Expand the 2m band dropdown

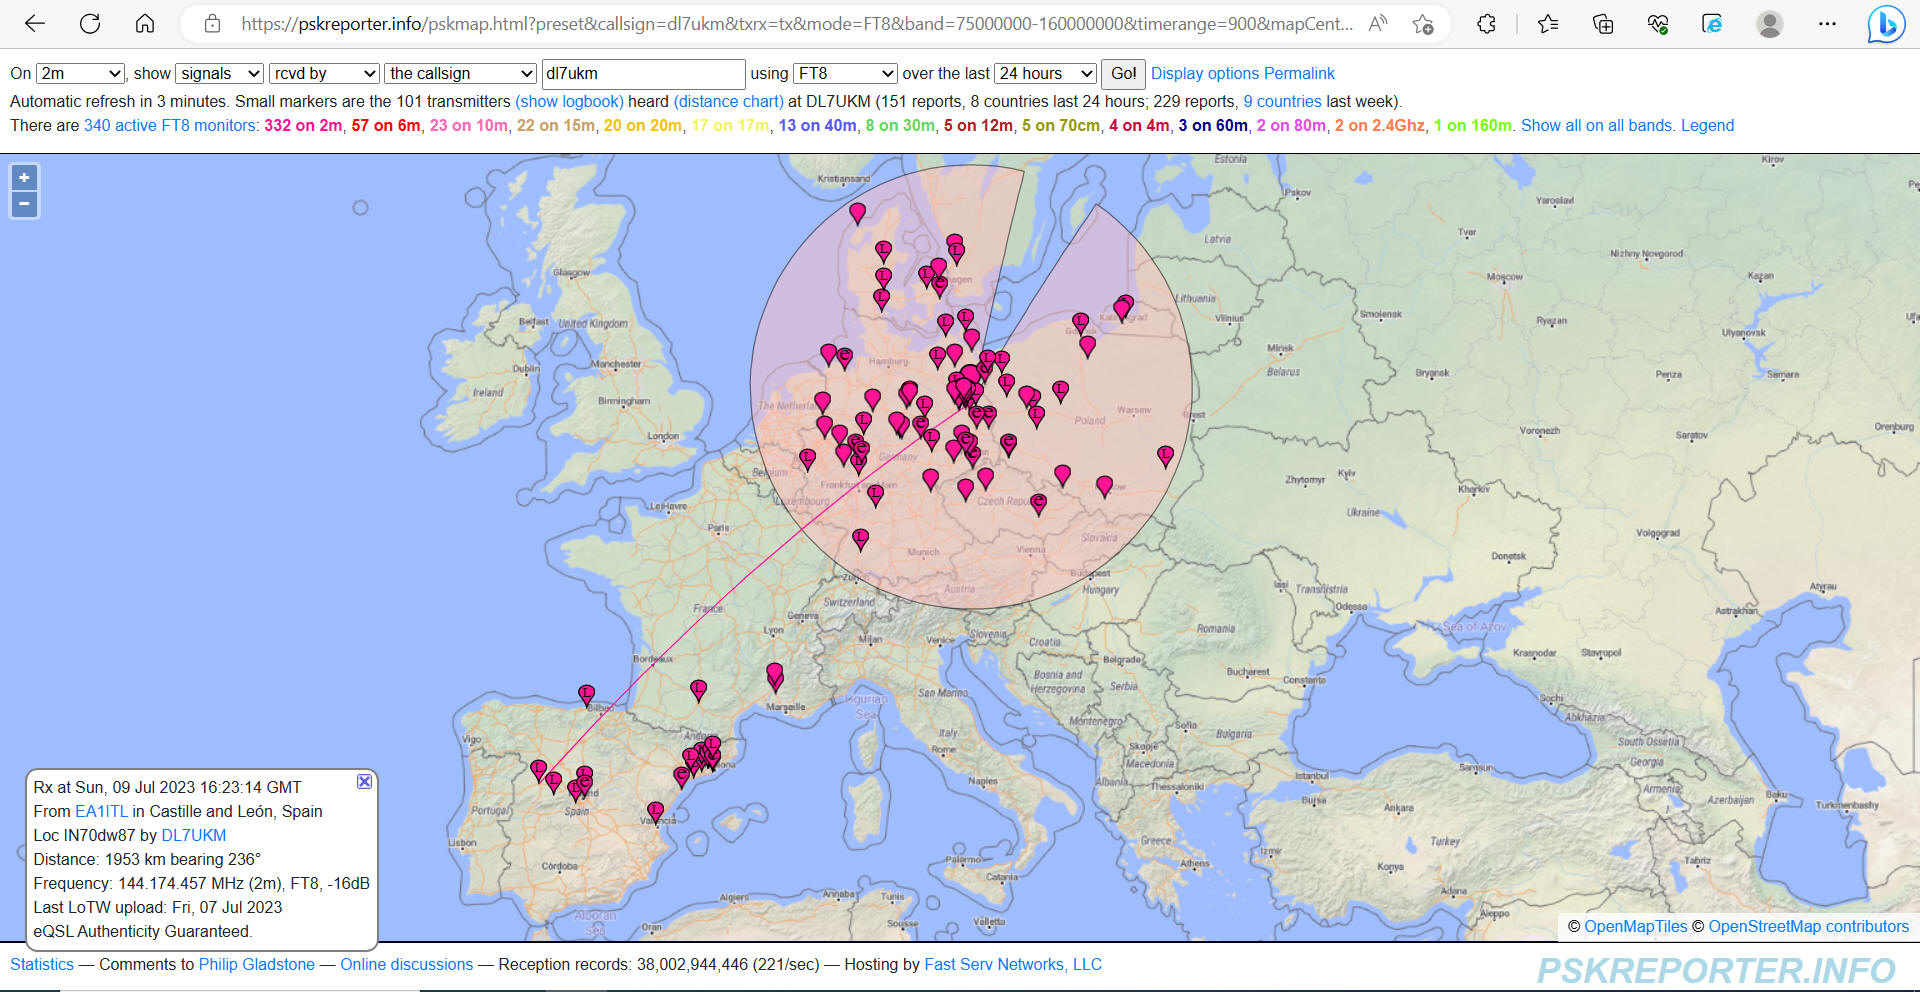[80, 73]
